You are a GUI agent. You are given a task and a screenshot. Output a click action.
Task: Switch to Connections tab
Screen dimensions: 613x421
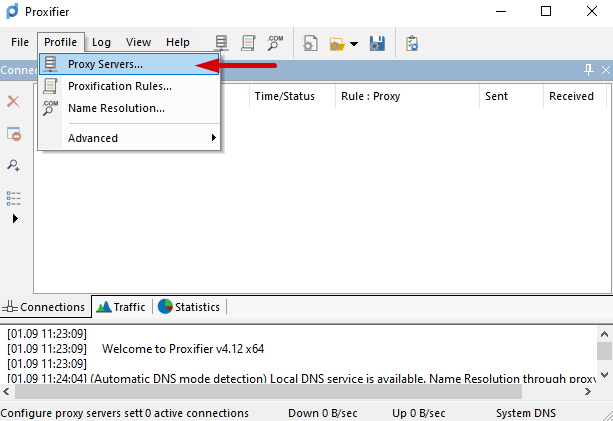click(x=44, y=307)
